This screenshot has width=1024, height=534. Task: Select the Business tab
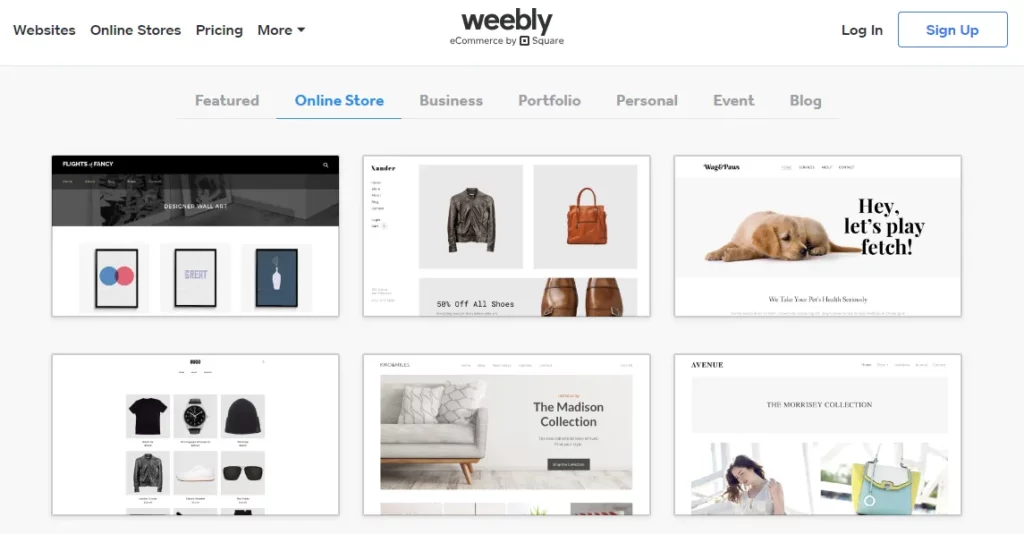tap(451, 101)
